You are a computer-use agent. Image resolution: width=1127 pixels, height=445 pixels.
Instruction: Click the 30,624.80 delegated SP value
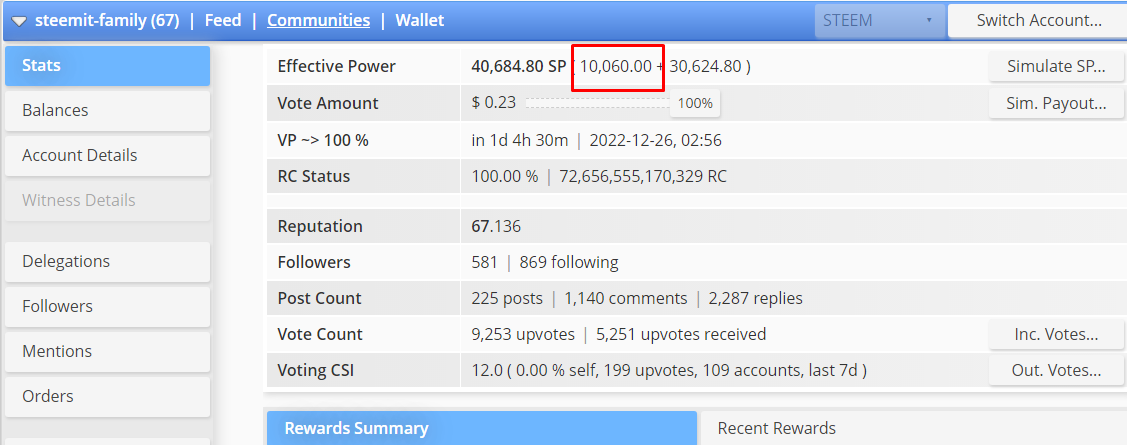pyautogui.click(x=705, y=66)
